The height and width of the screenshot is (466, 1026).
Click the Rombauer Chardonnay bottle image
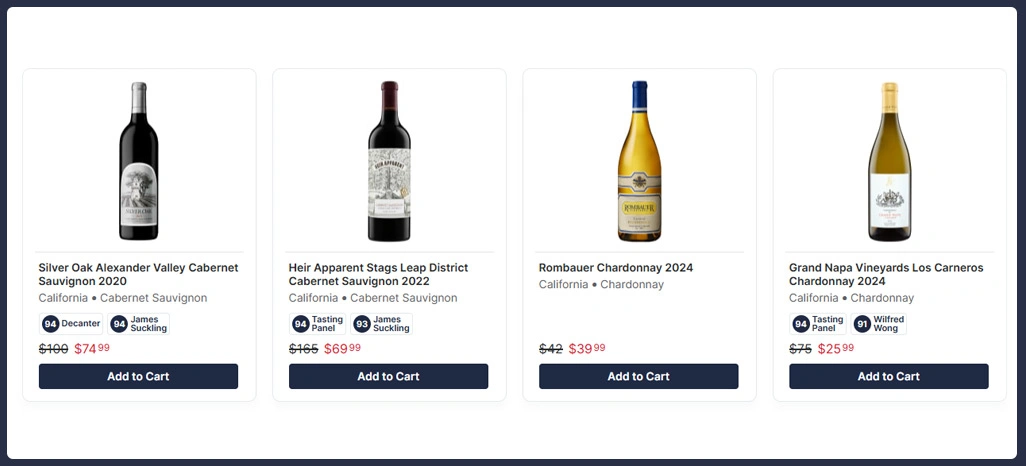[x=639, y=162]
